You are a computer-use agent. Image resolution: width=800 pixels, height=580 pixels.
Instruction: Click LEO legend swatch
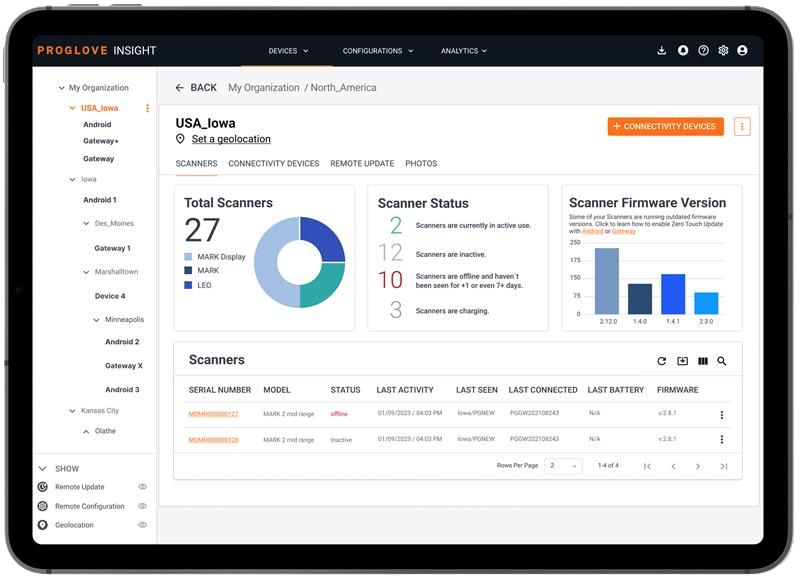[x=188, y=285]
